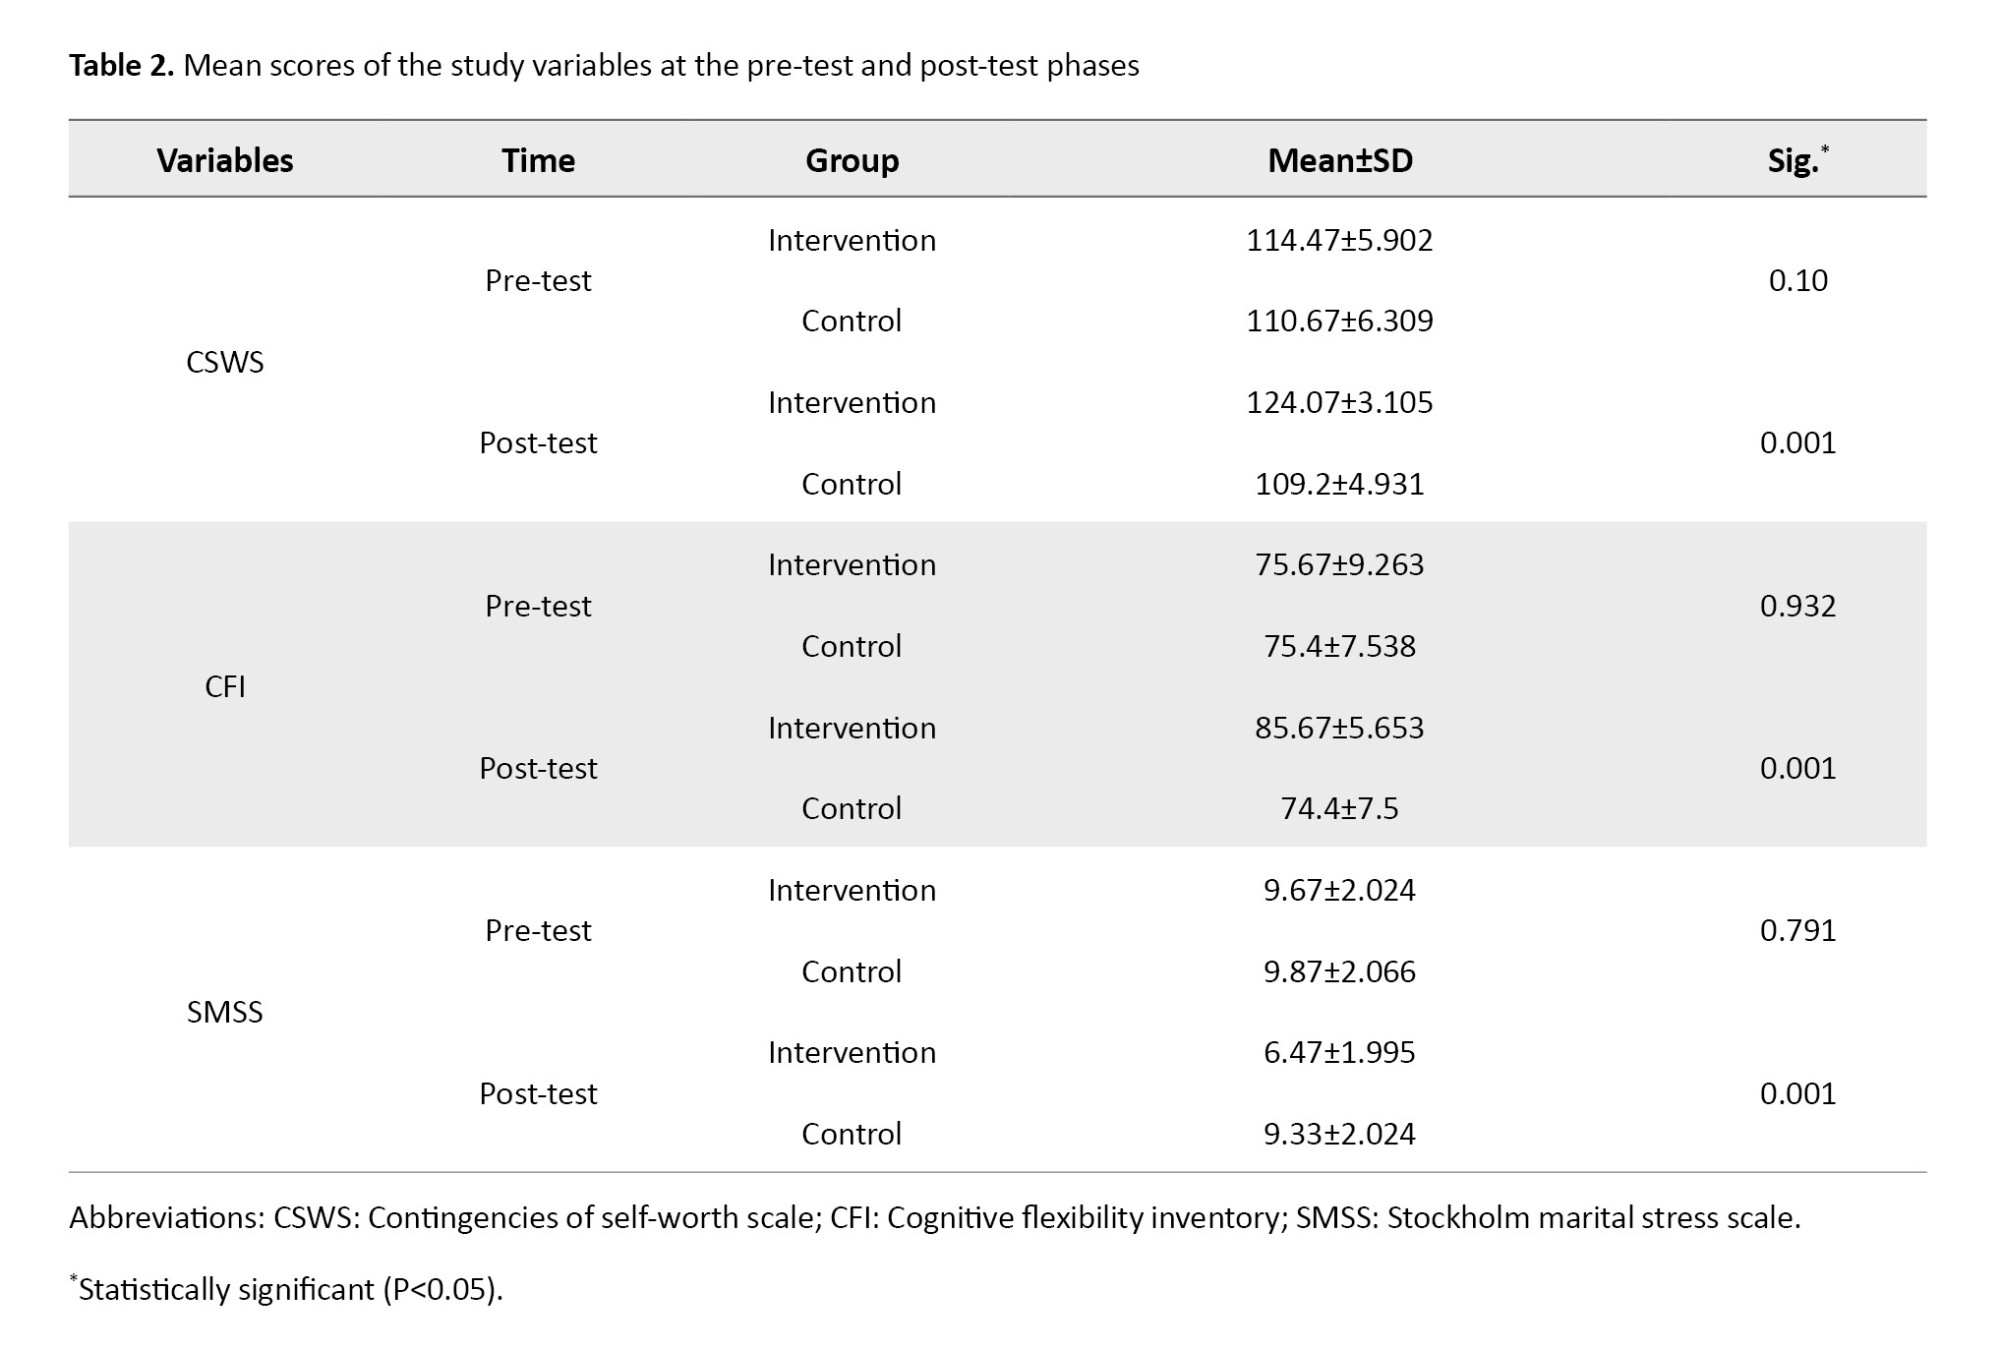Click the significance value 0.932
This screenshot has height=1350, width=2000.
click(x=1797, y=606)
